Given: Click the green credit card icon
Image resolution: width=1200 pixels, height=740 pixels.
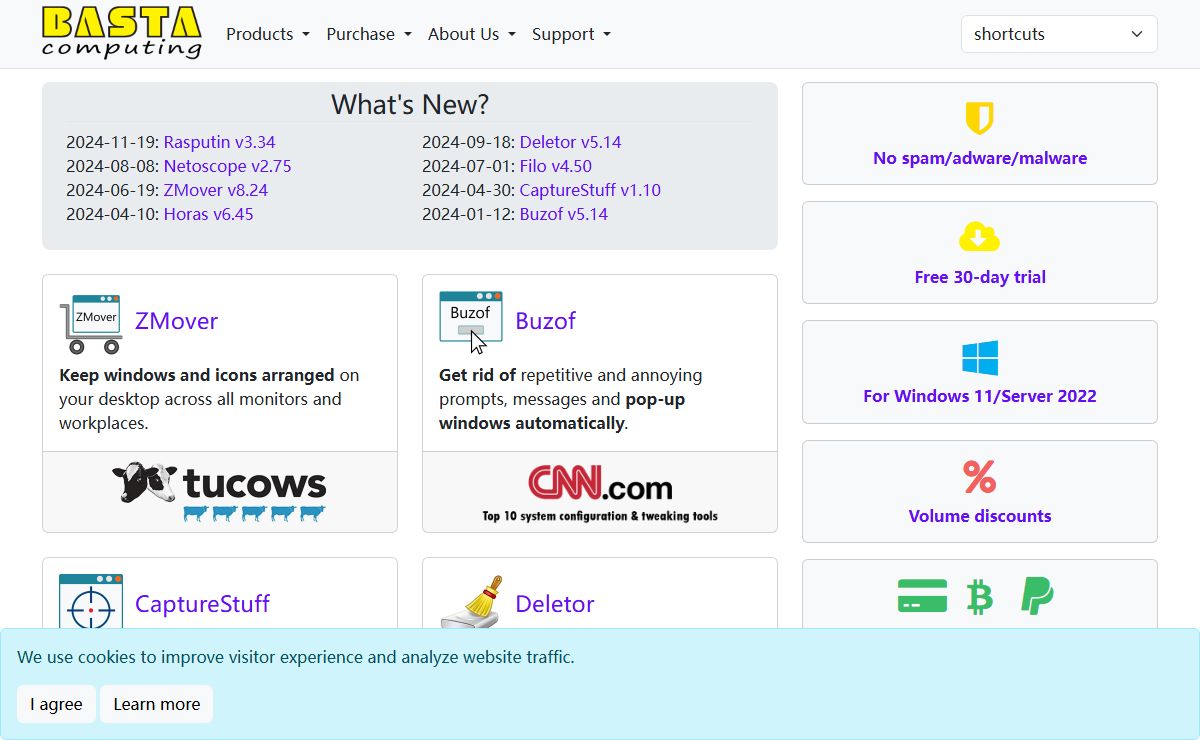Looking at the screenshot, I should click(922, 597).
